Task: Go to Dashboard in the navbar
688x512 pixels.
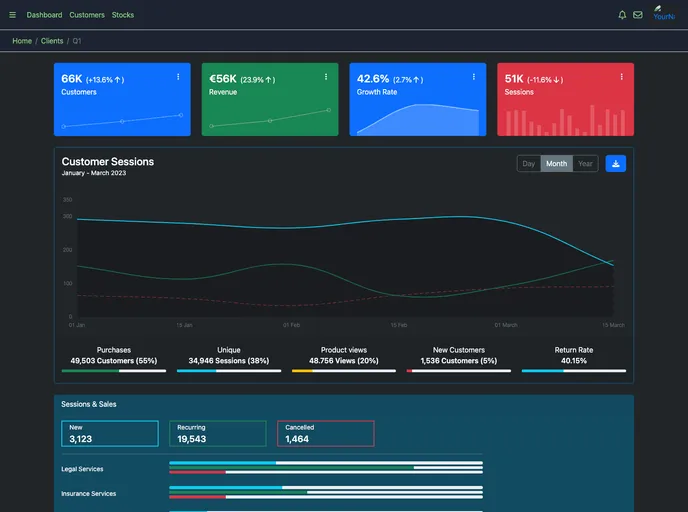Action: [x=44, y=15]
